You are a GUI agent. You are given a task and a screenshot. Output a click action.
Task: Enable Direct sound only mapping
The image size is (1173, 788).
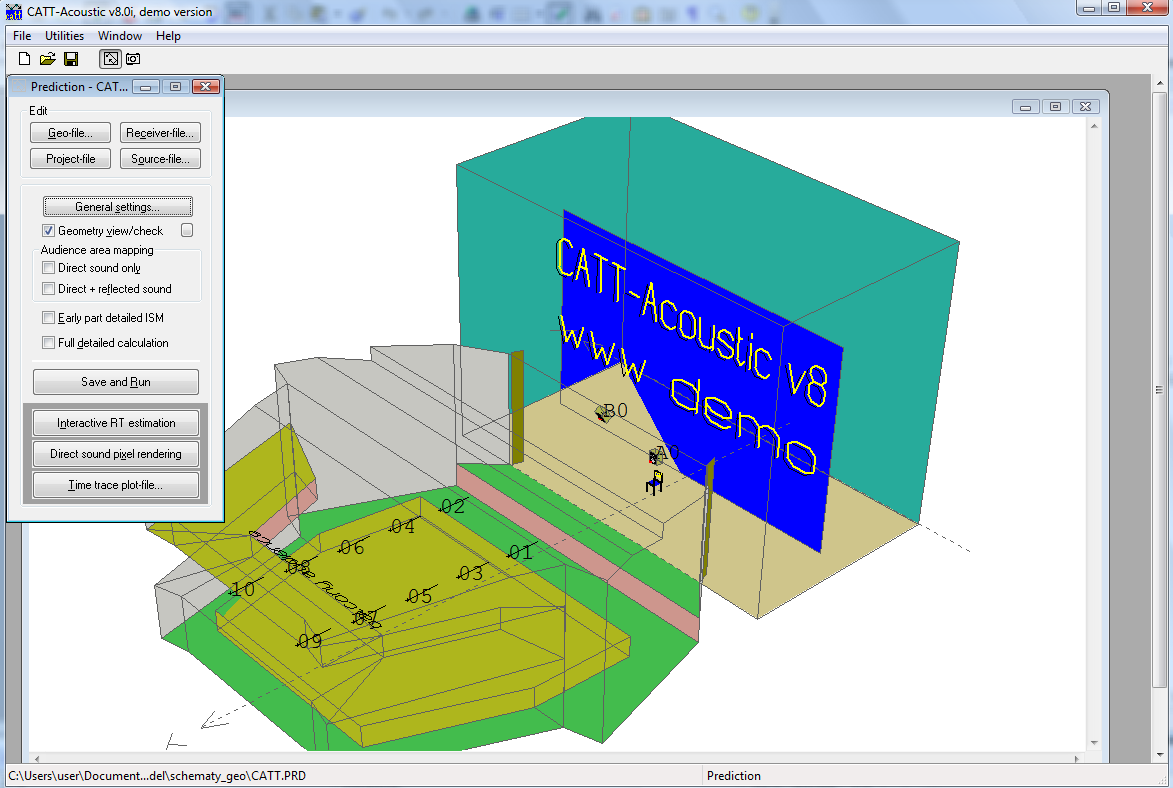49,268
